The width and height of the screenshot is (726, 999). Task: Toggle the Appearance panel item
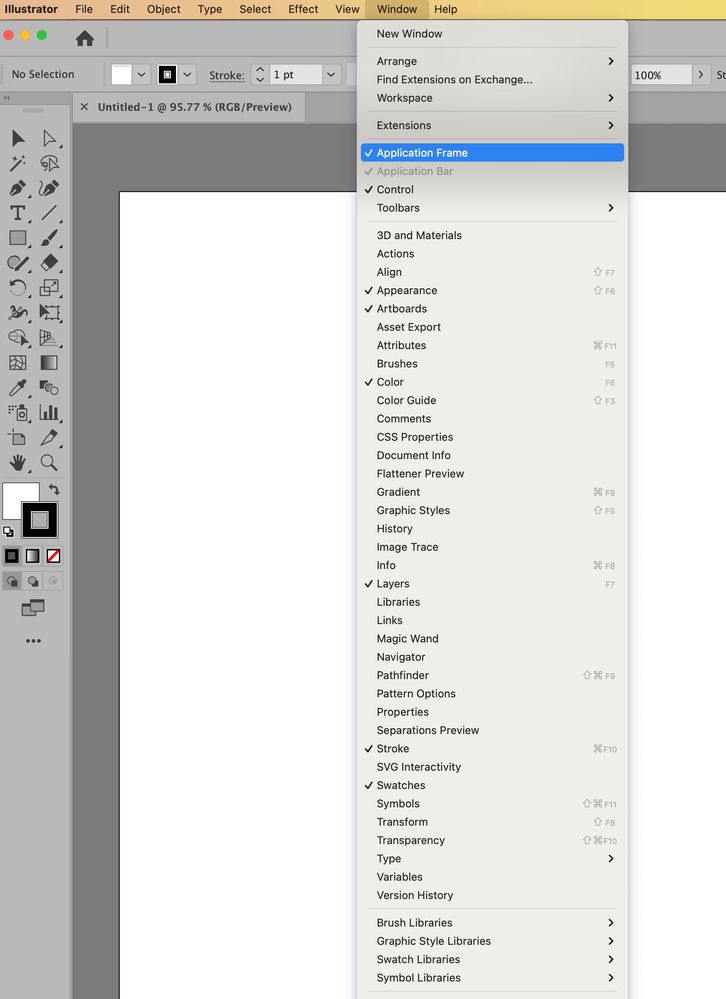tap(492, 290)
